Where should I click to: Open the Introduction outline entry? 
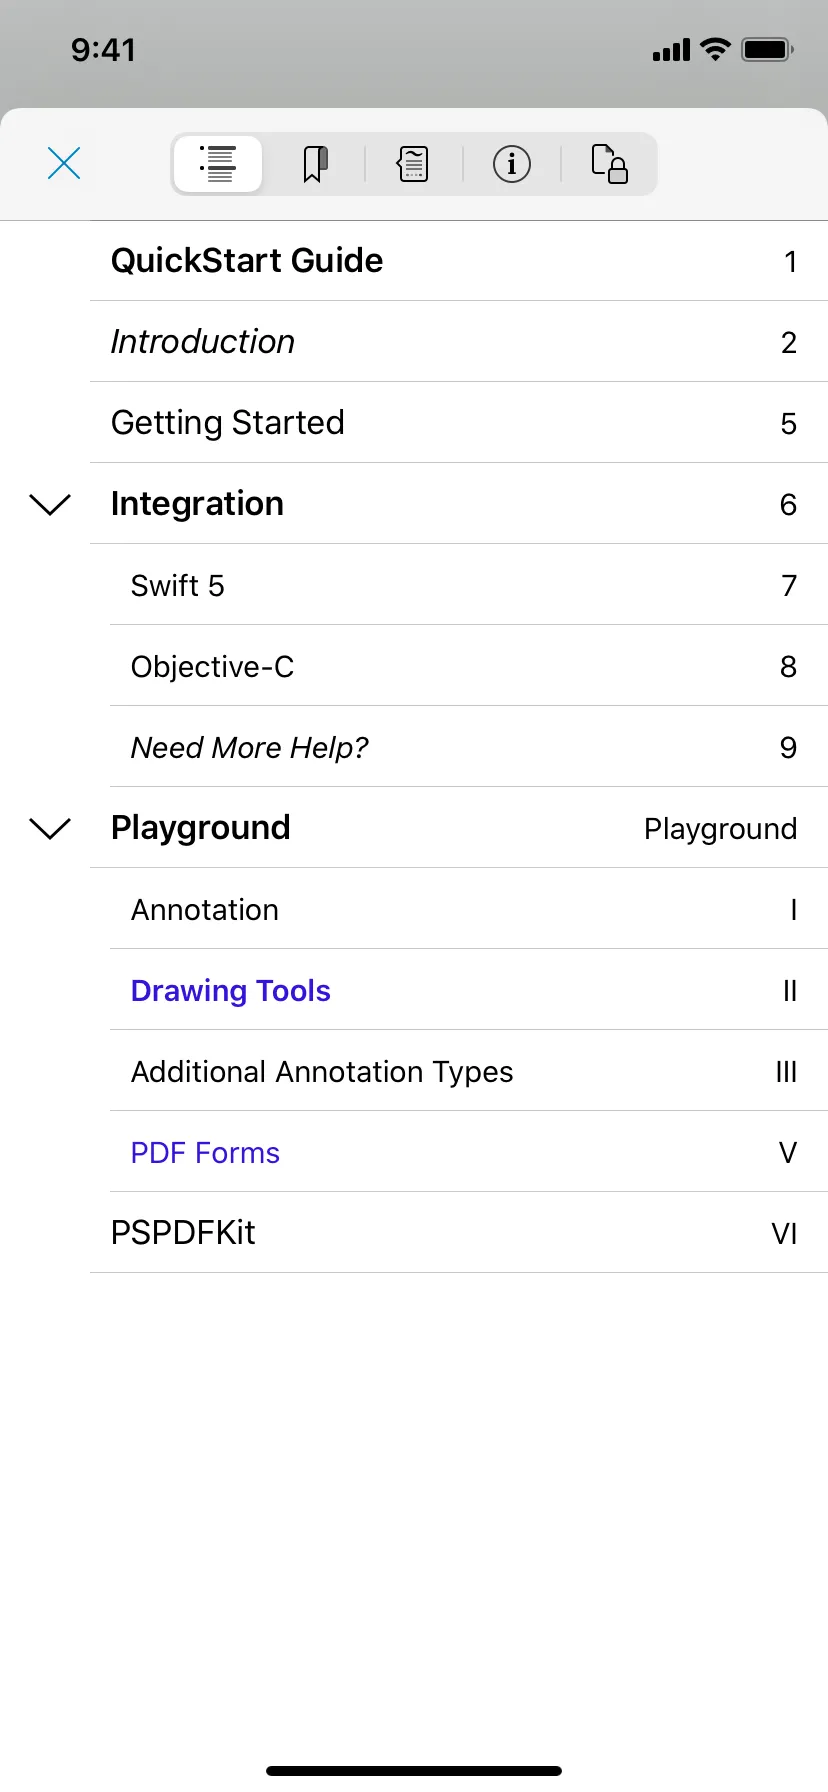click(203, 342)
